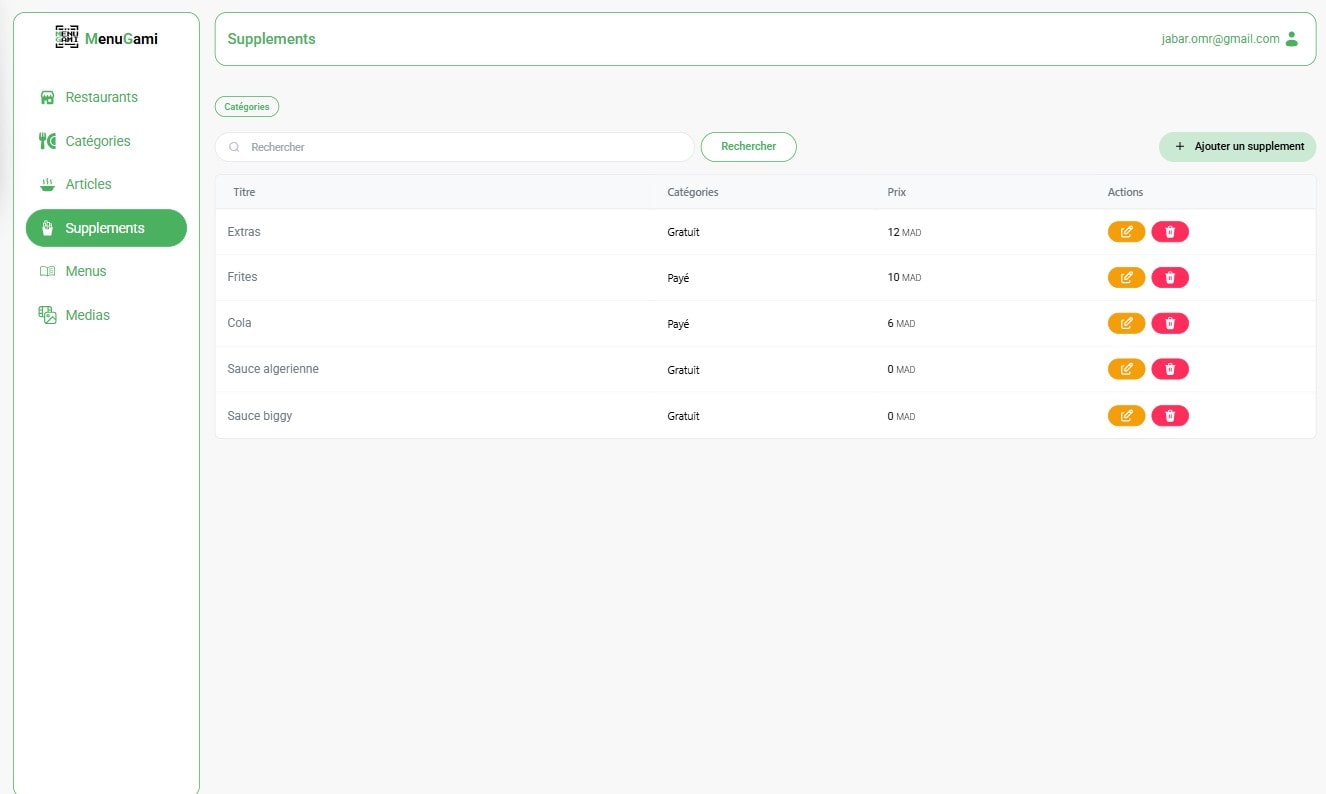Delete the Frites supplement with trash icon
The image size is (1326, 794).
click(x=1170, y=278)
